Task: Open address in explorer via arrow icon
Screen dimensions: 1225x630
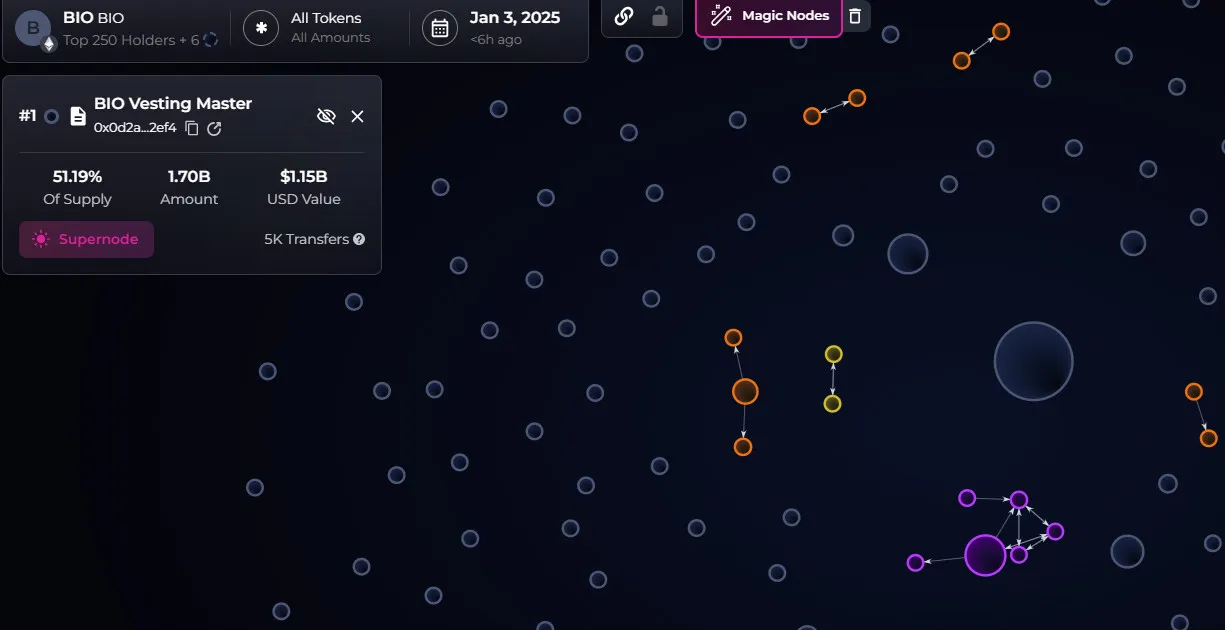Action: pyautogui.click(x=214, y=128)
